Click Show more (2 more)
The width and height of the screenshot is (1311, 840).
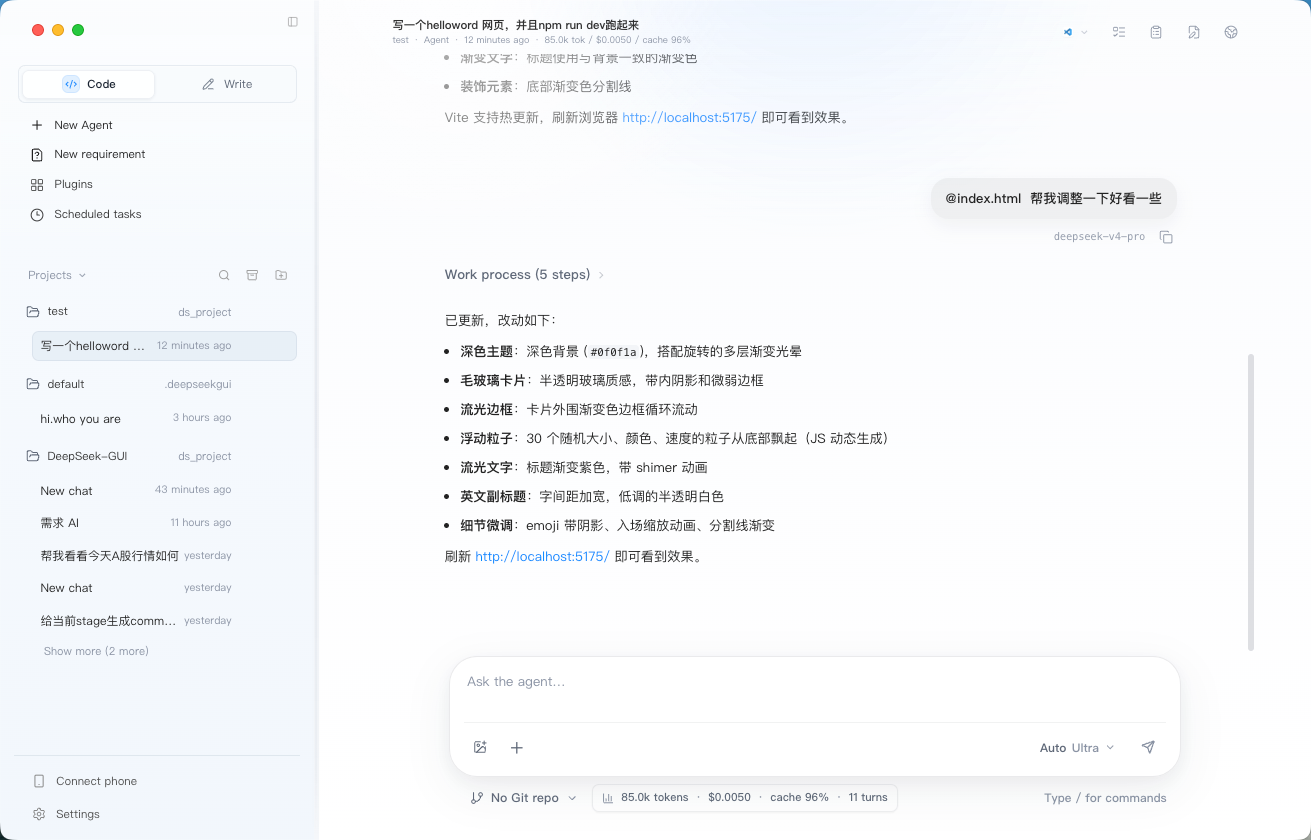[96, 651]
